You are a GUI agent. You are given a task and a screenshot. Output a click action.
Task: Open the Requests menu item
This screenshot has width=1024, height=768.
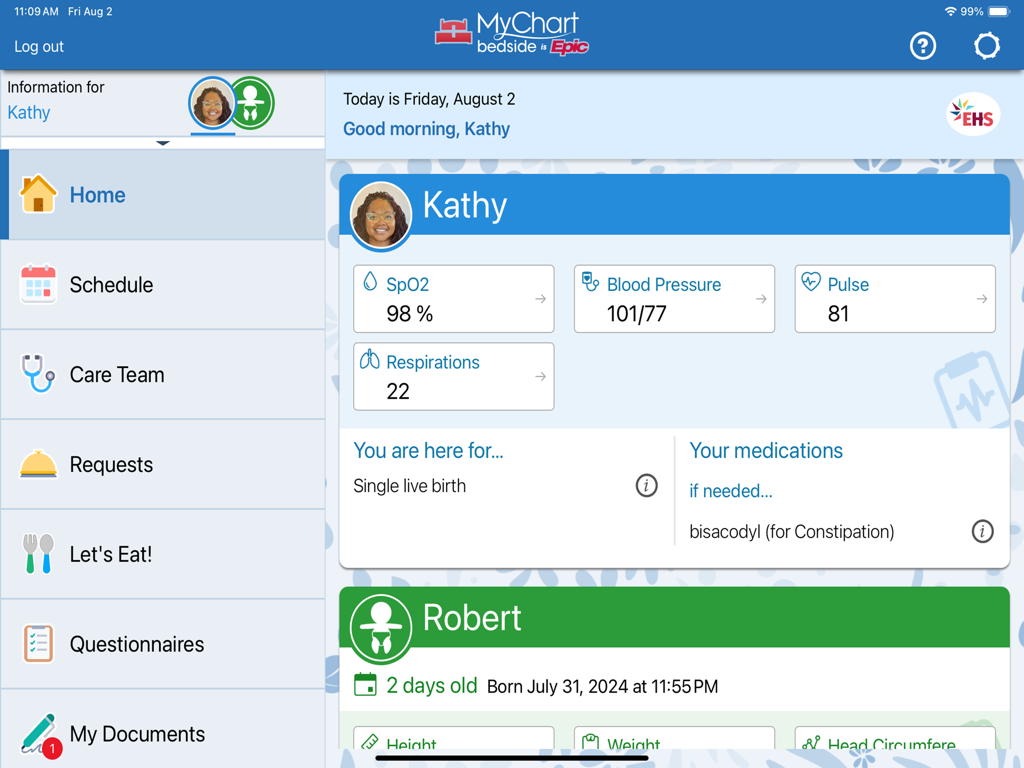(x=163, y=464)
